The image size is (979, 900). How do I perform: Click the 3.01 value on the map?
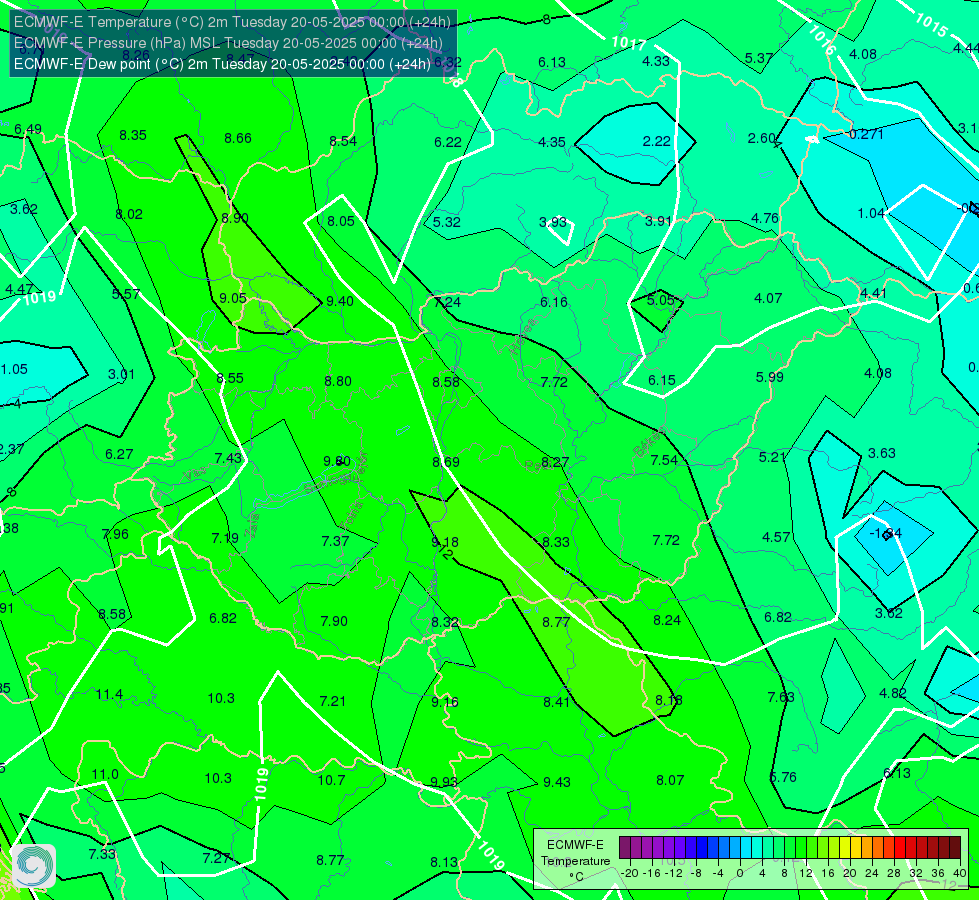pos(121,374)
